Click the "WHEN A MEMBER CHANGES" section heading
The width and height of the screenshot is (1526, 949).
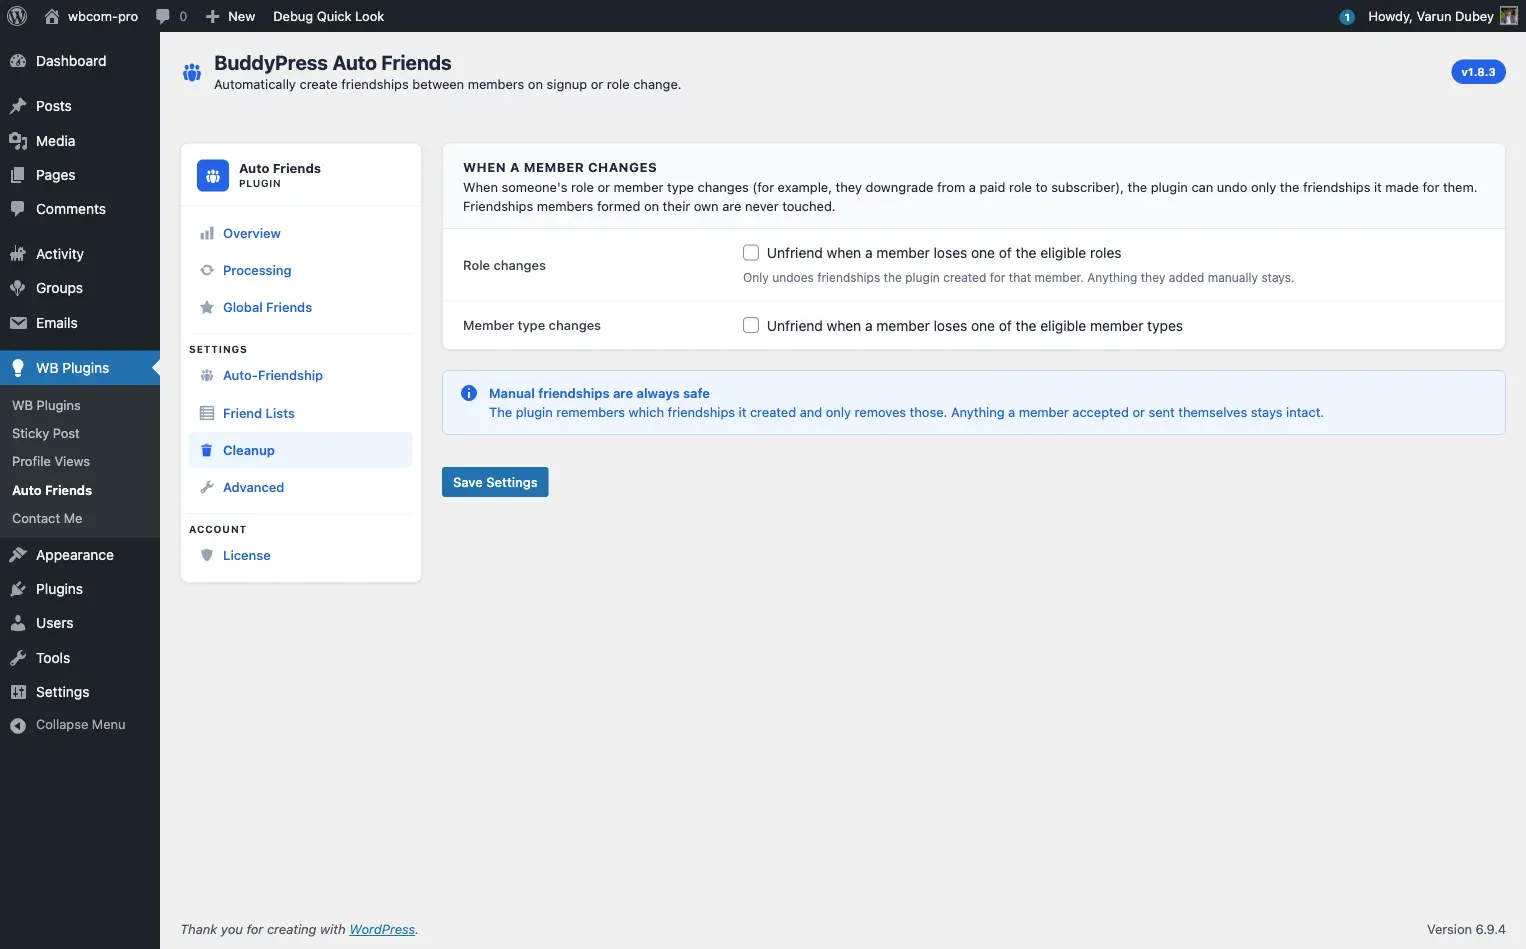tap(560, 167)
